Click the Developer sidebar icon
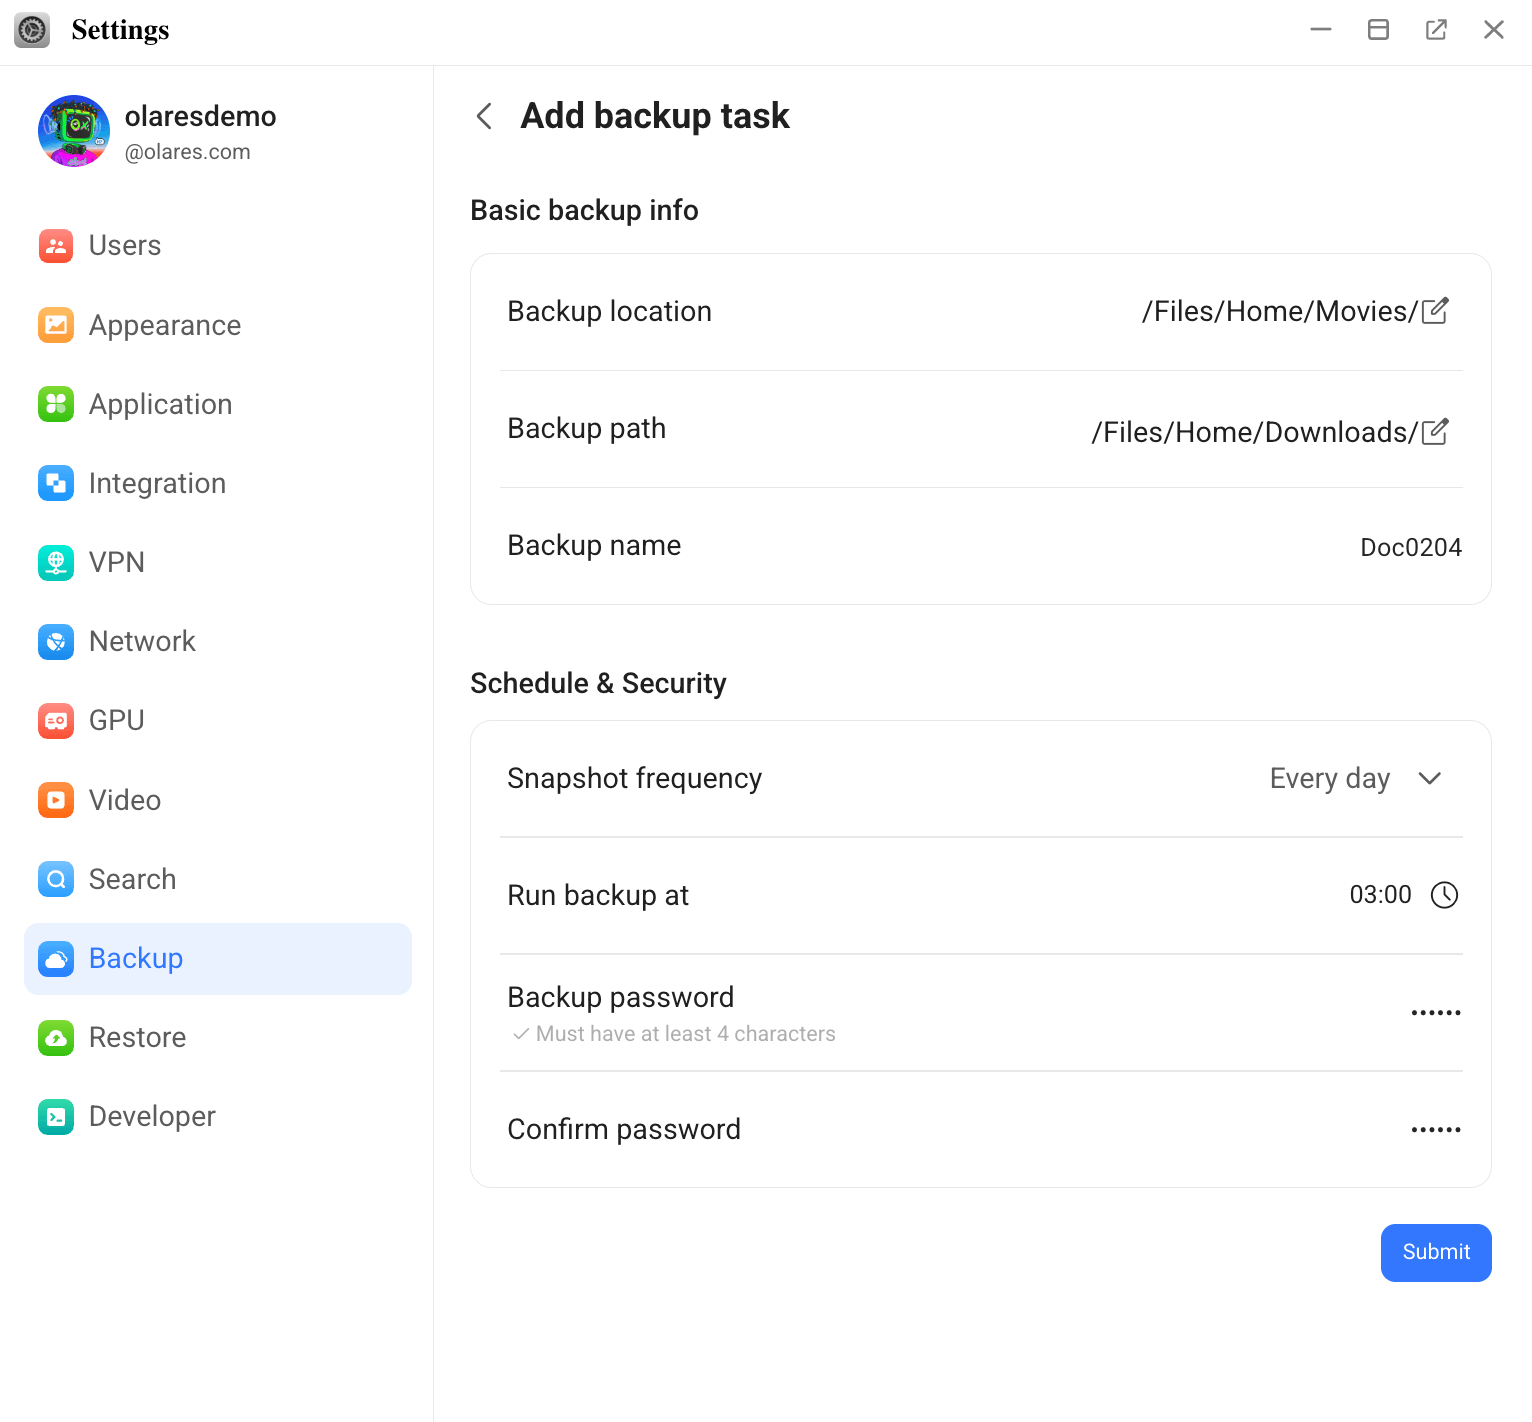Image resolution: width=1532 pixels, height=1422 pixels. click(56, 1117)
